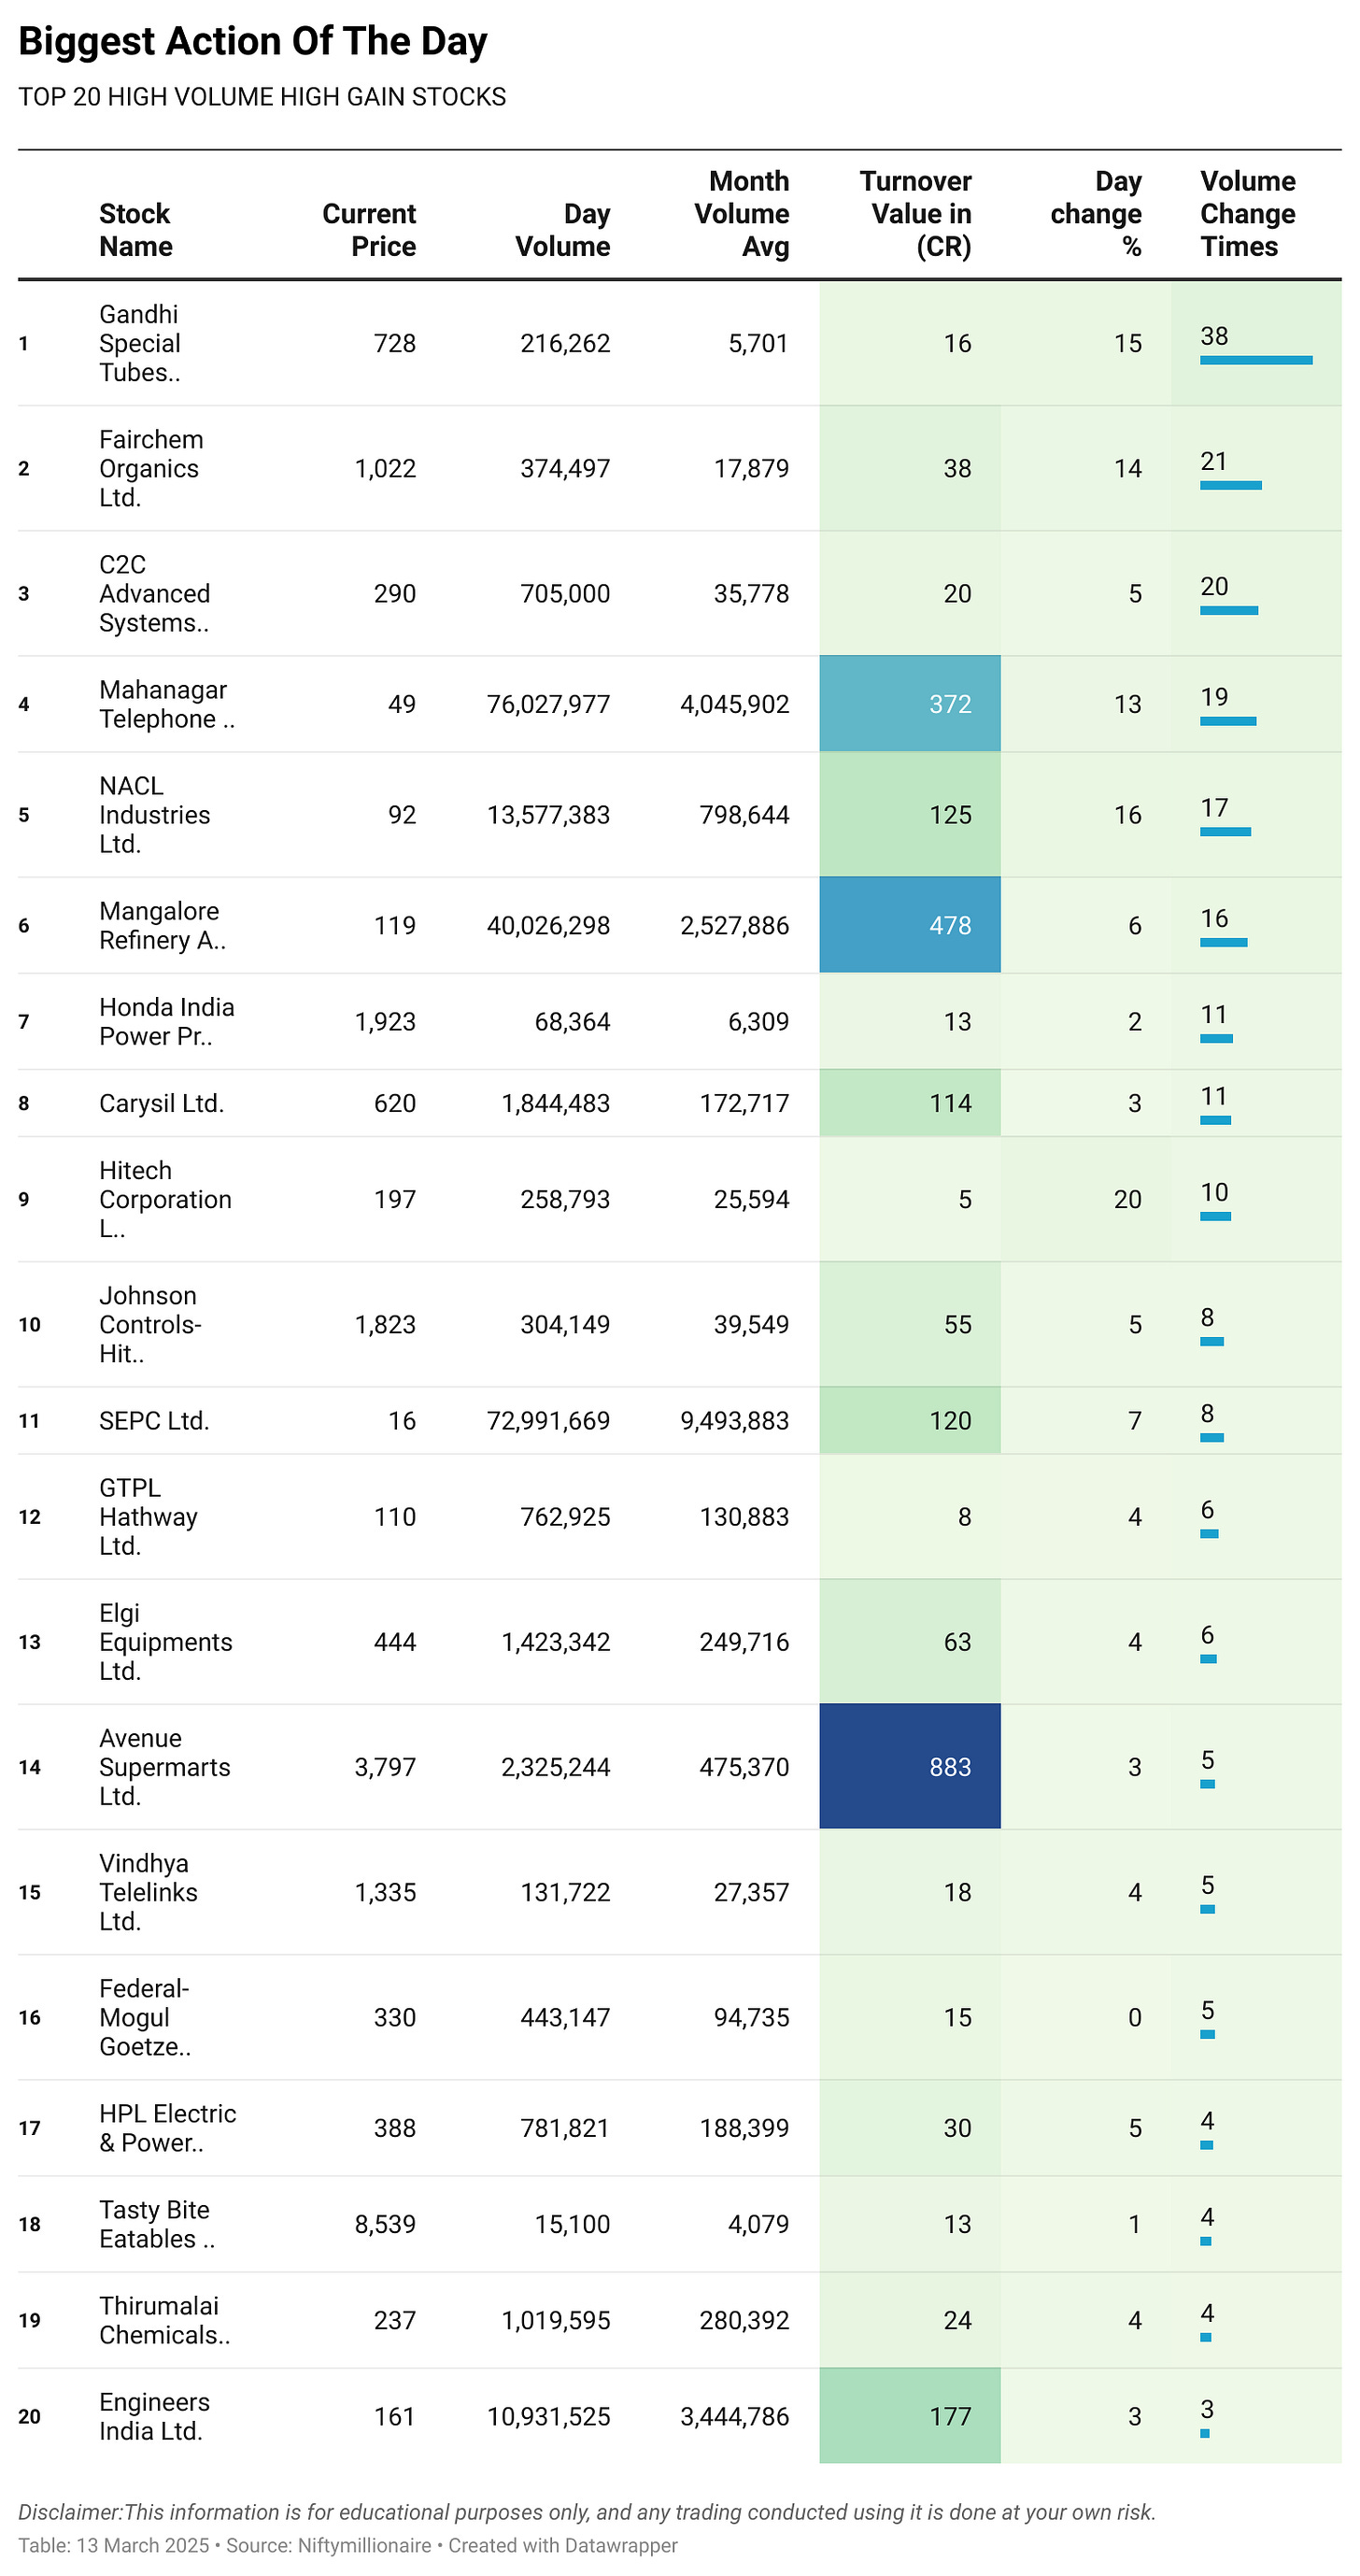Select Elgi Equipments Ltd. stock name
The height and width of the screenshot is (2576, 1360).
[165, 1641]
